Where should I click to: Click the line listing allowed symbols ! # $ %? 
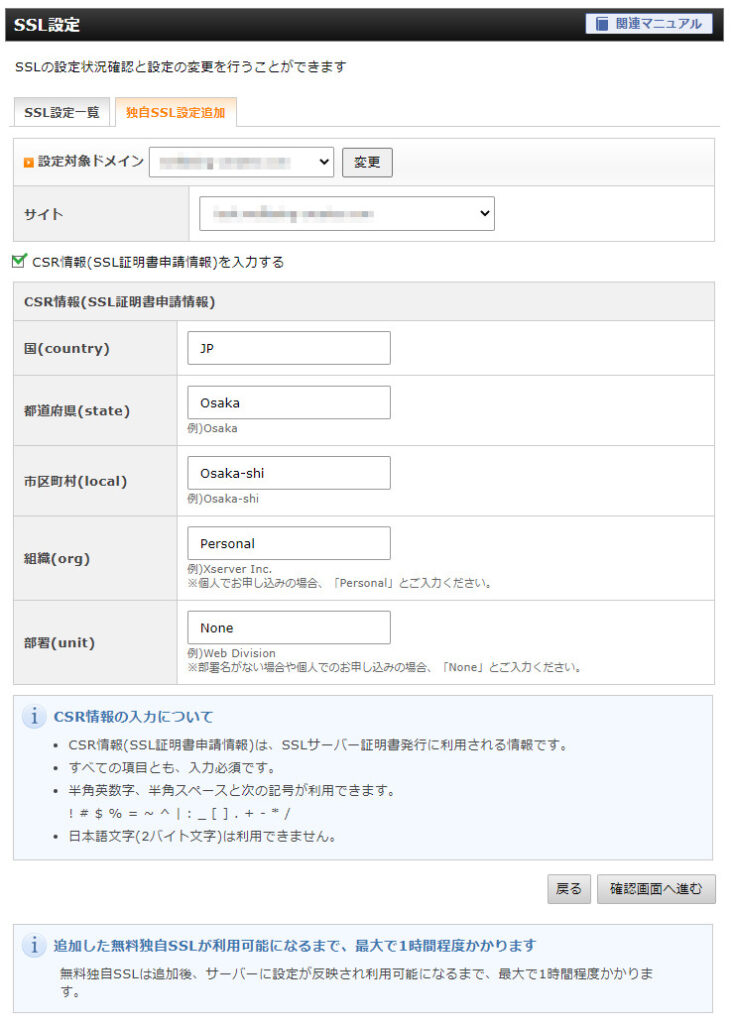tap(180, 813)
